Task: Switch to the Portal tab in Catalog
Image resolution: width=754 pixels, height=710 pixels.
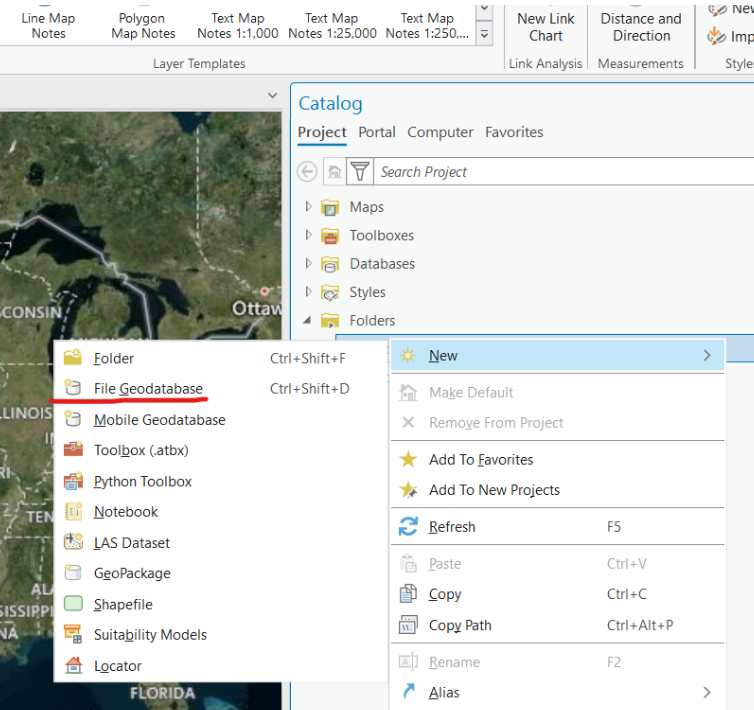Action: point(377,132)
